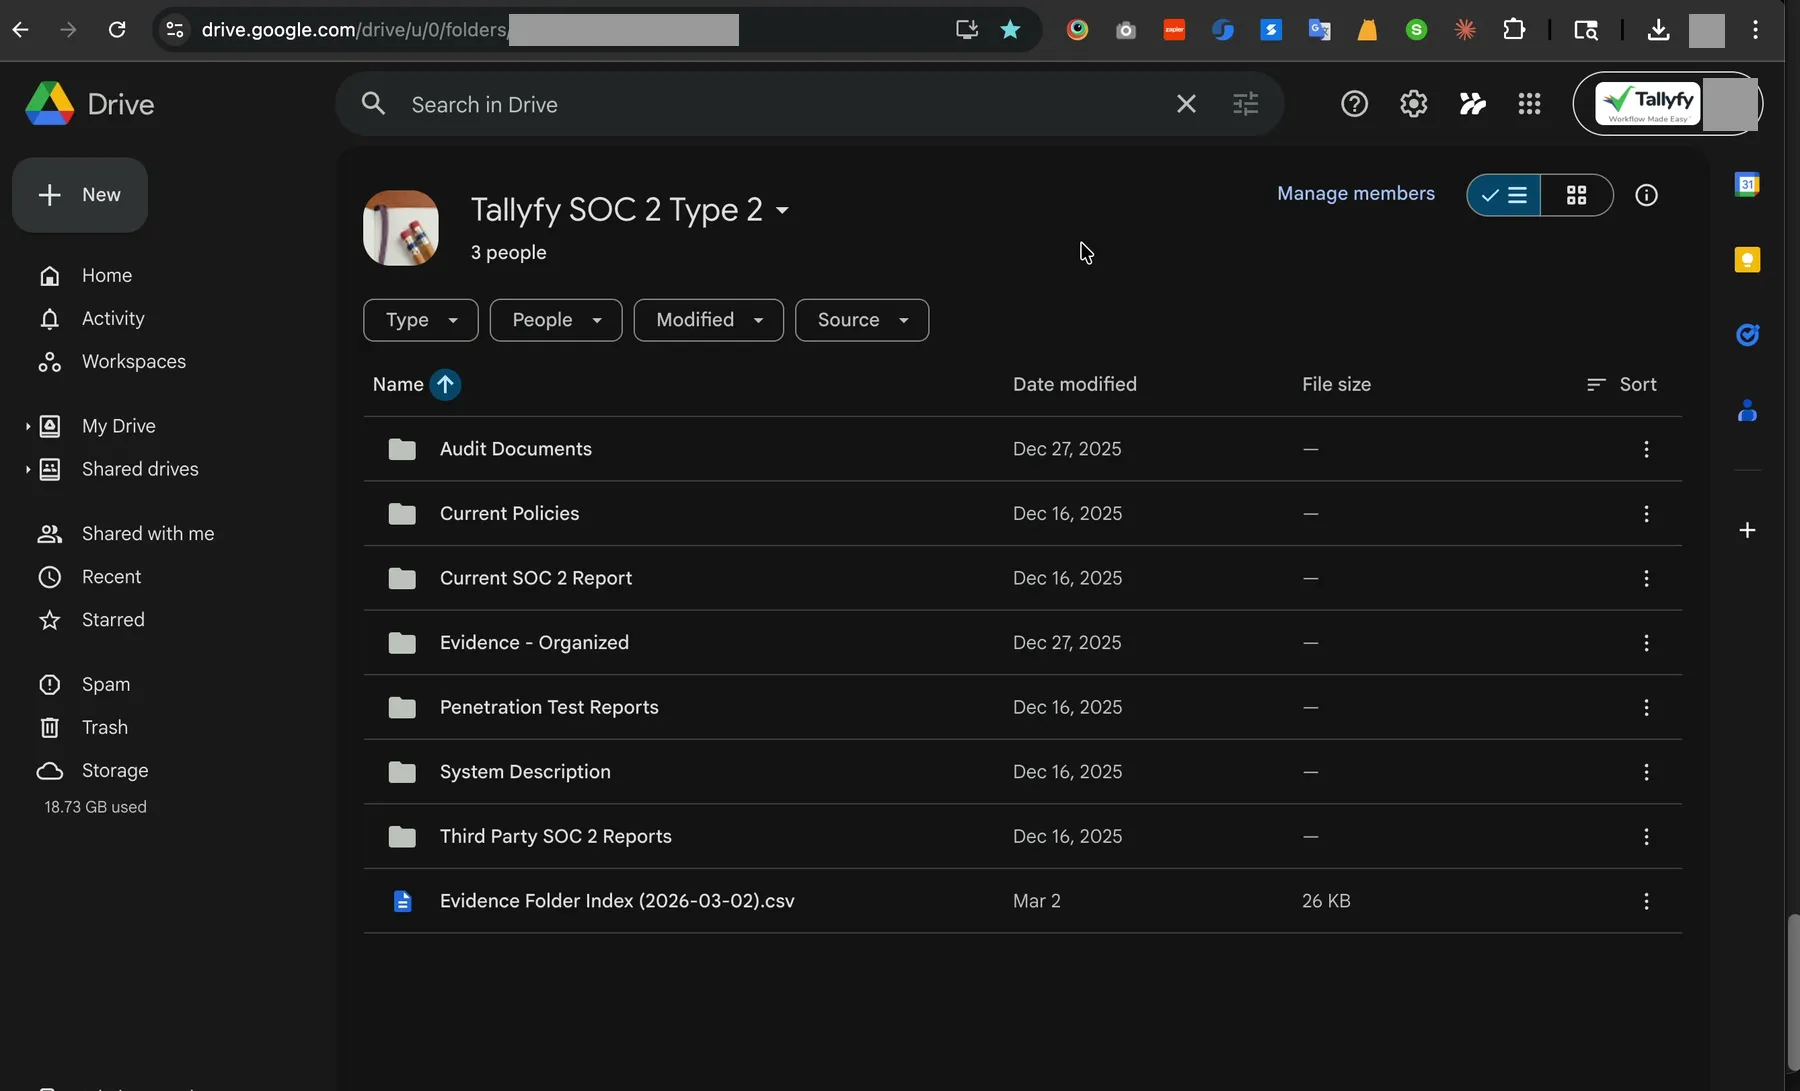Select Third Party SOC 2 Reports folder

pos(1022,836)
